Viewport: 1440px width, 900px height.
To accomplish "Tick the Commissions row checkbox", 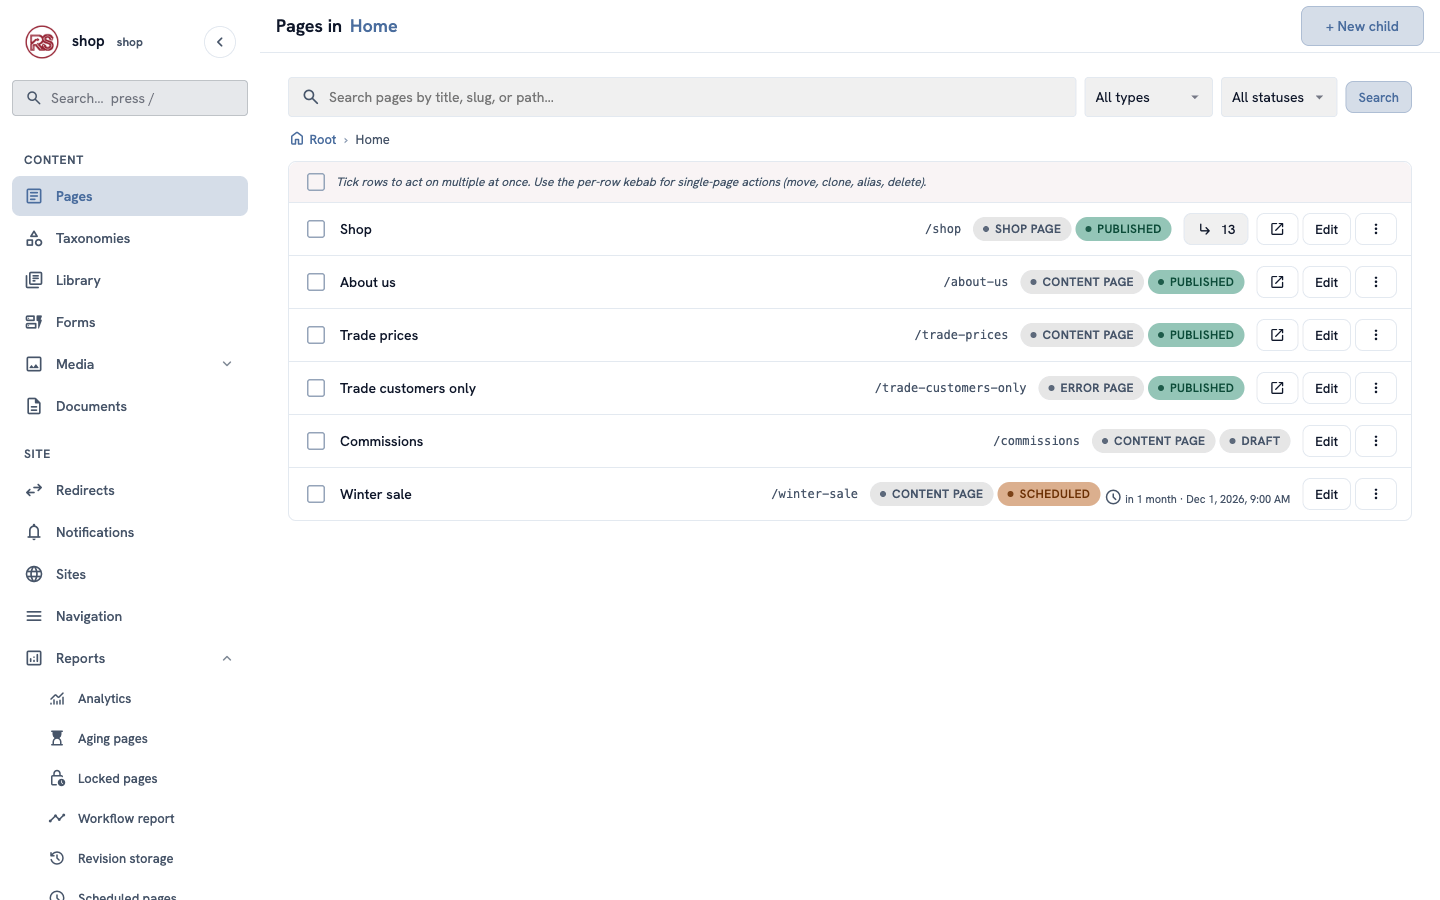I will point(316,441).
